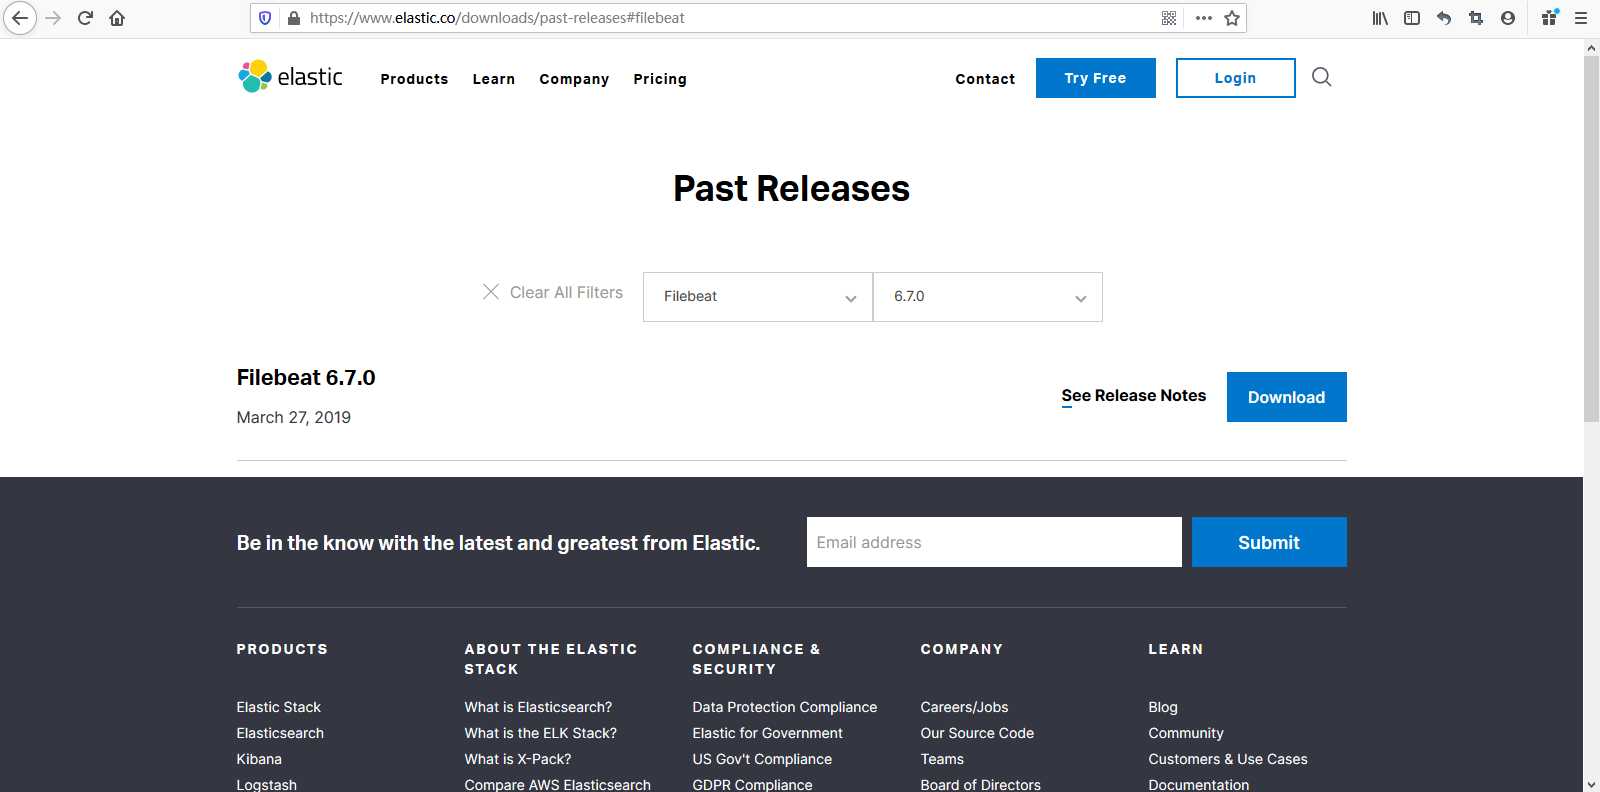Click the browser Back arrow button

[19, 18]
